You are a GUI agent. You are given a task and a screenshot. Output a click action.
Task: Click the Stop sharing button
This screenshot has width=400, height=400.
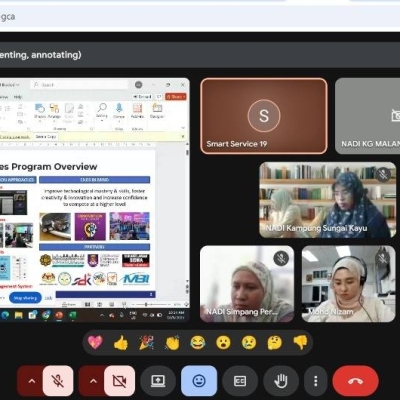(25, 298)
